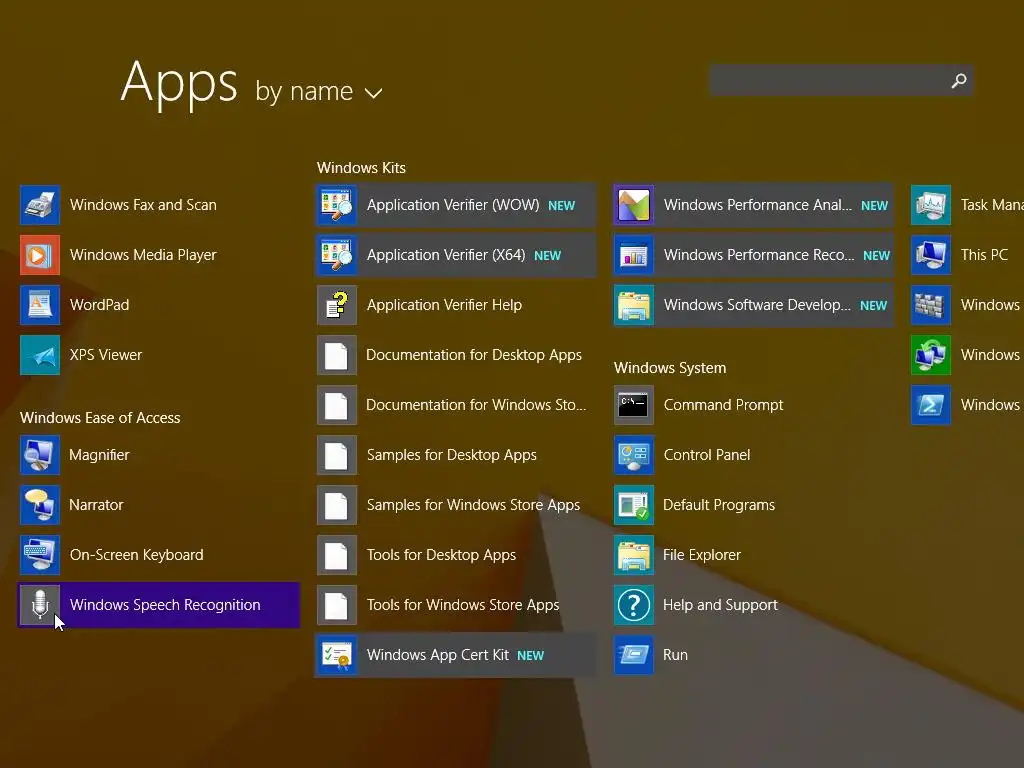Image resolution: width=1024 pixels, height=768 pixels.
Task: Open the Task Manager icon
Action: [x=931, y=205]
